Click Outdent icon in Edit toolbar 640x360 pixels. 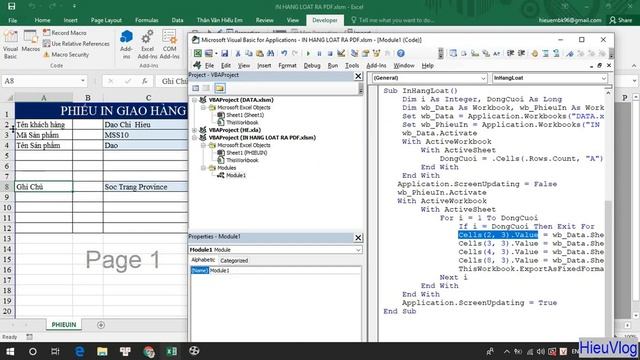coord(522,53)
